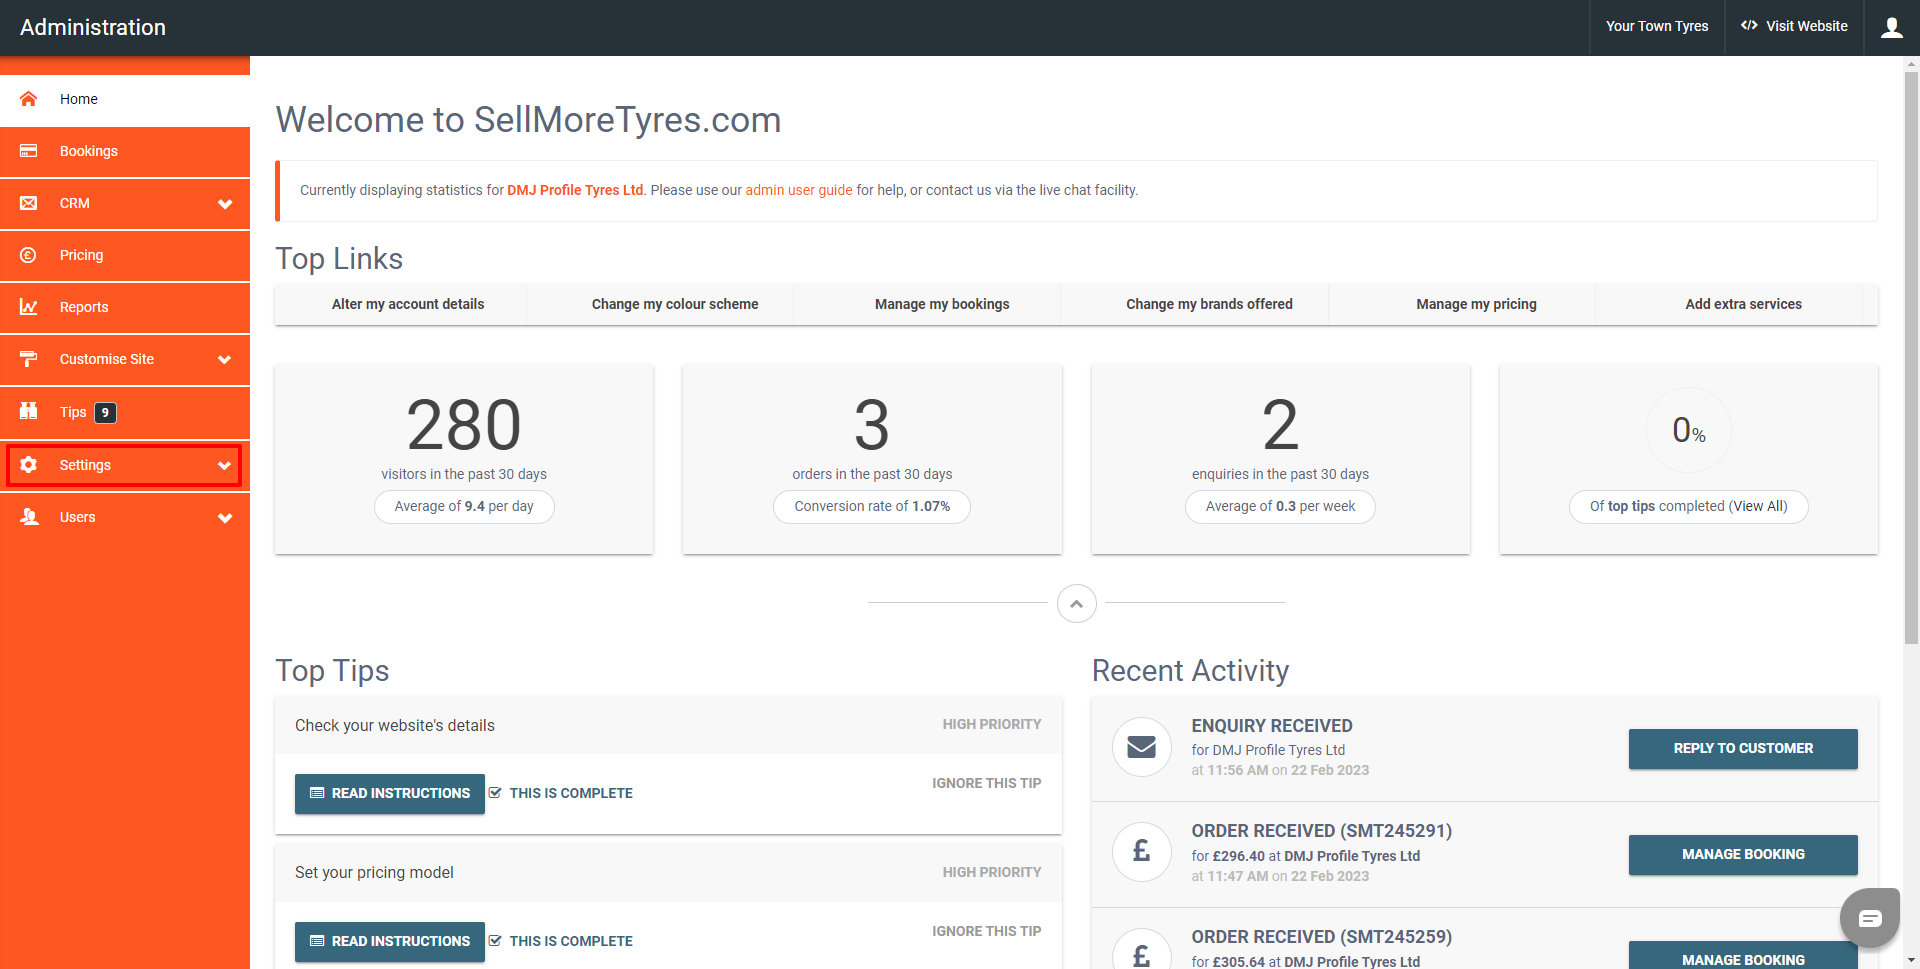Image resolution: width=1920 pixels, height=969 pixels.
Task: Click the envelope icon for Enquiry Received
Action: click(x=1141, y=747)
